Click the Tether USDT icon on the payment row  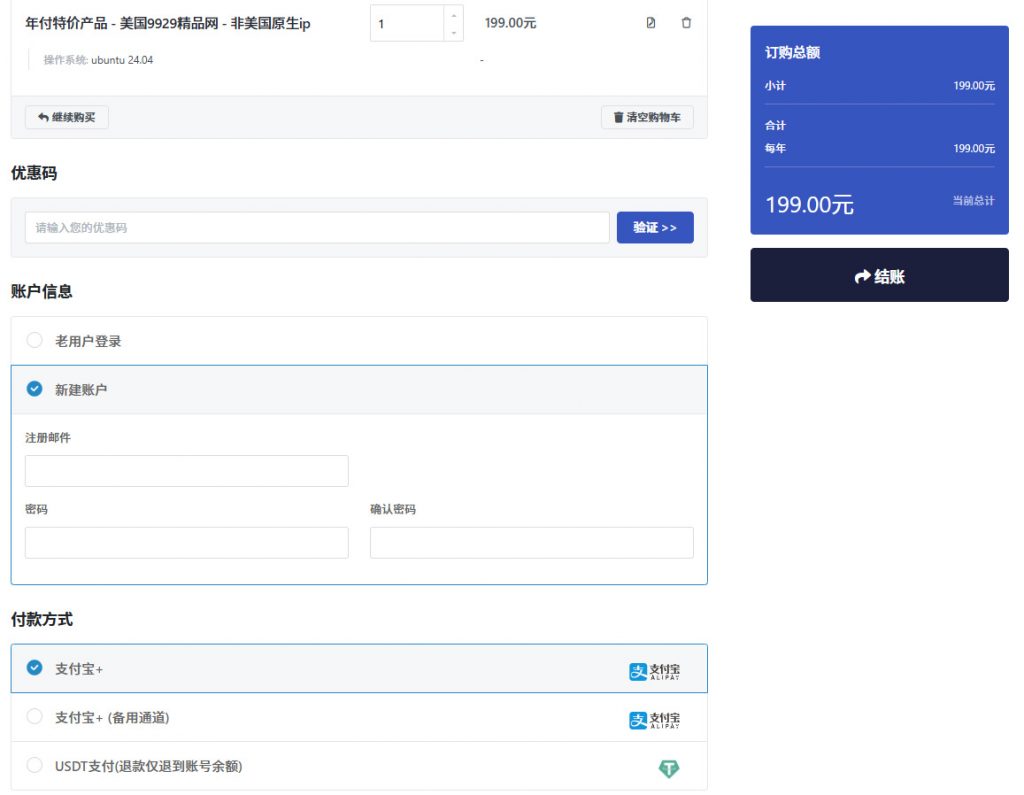click(x=670, y=768)
